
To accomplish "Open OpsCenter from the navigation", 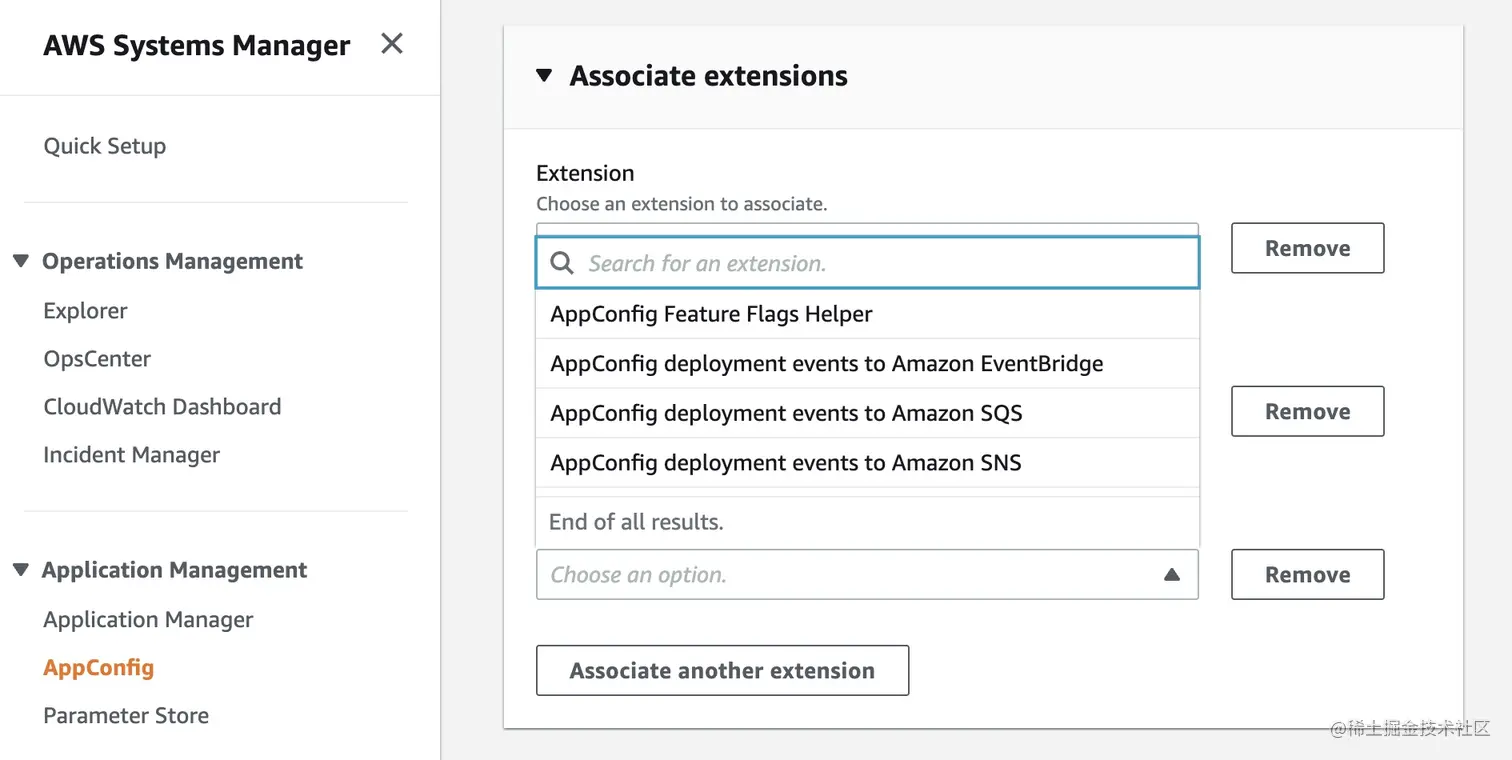I will [98, 359].
